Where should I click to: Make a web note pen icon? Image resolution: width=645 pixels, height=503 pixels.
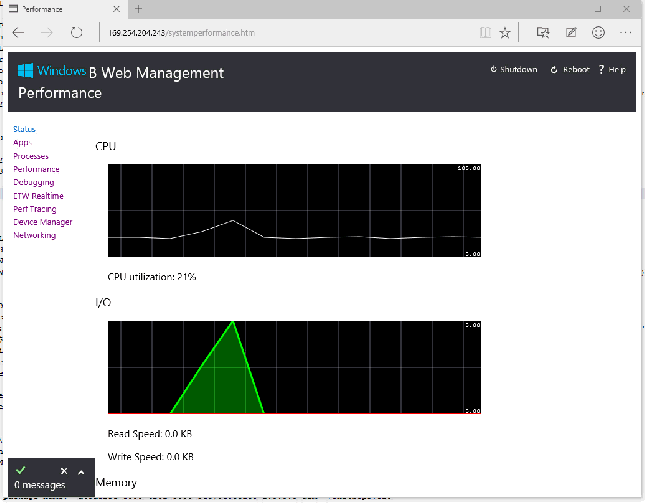point(571,32)
